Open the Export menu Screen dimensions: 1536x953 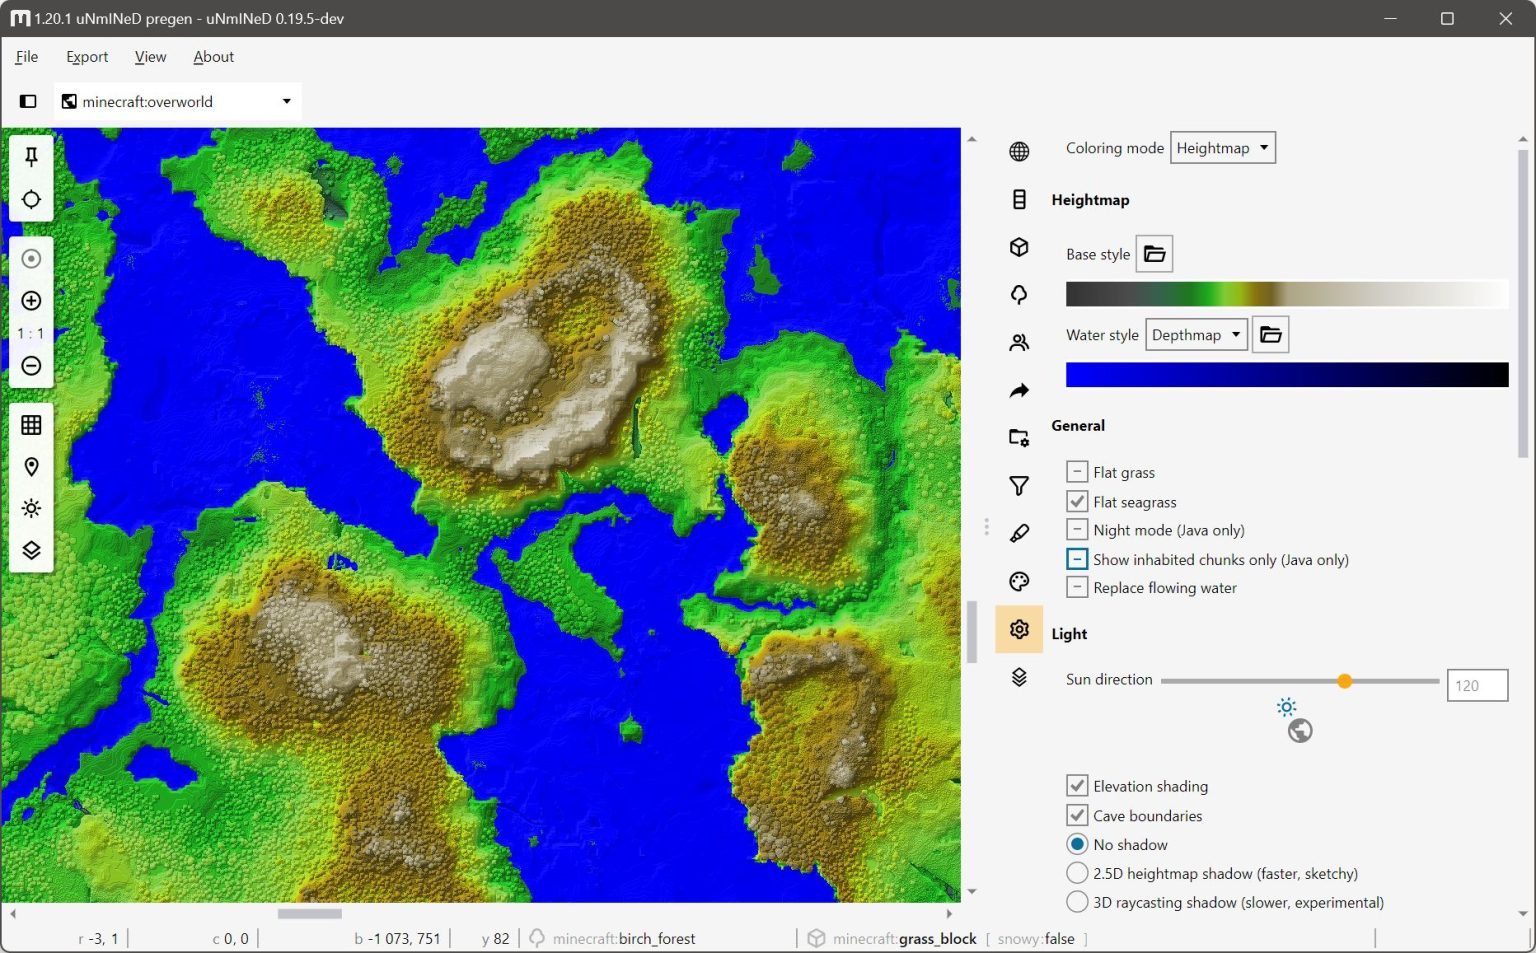tap(87, 57)
